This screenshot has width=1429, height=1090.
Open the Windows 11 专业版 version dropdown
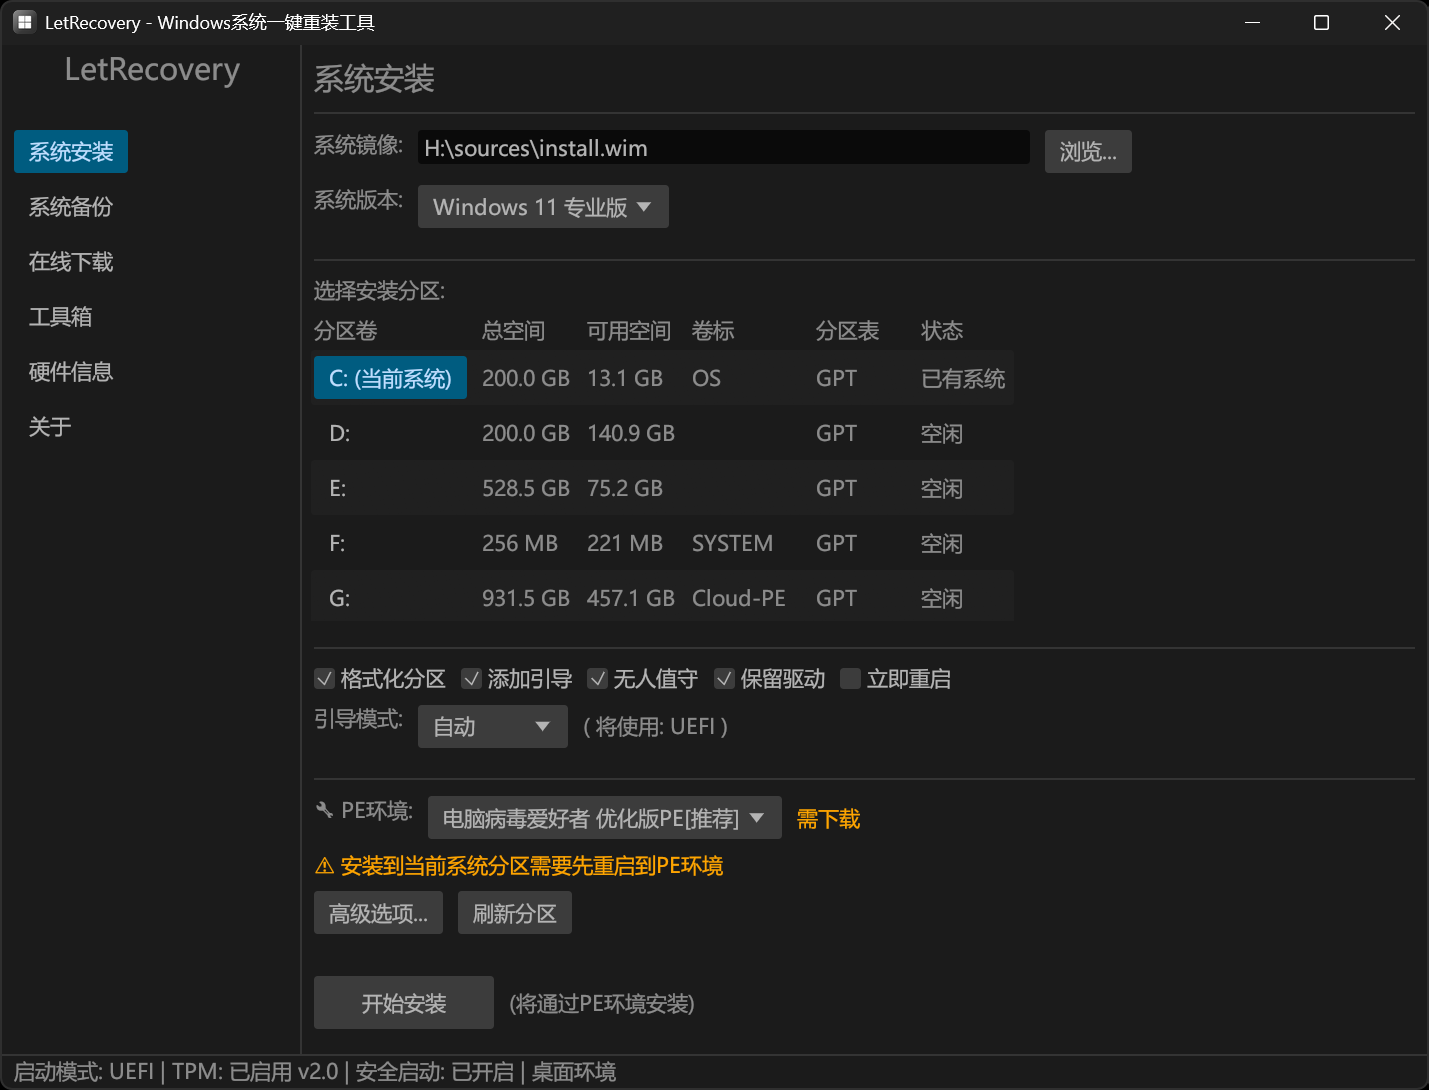tap(543, 206)
